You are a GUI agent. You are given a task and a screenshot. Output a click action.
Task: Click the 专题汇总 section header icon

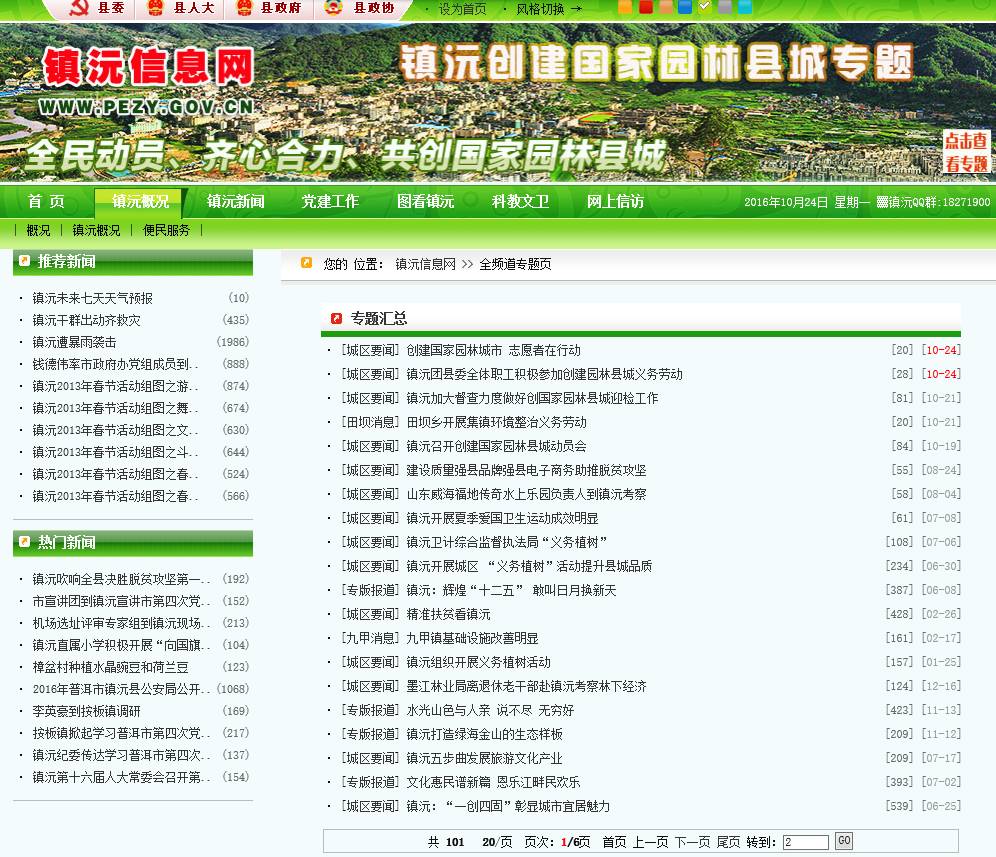pos(336,318)
